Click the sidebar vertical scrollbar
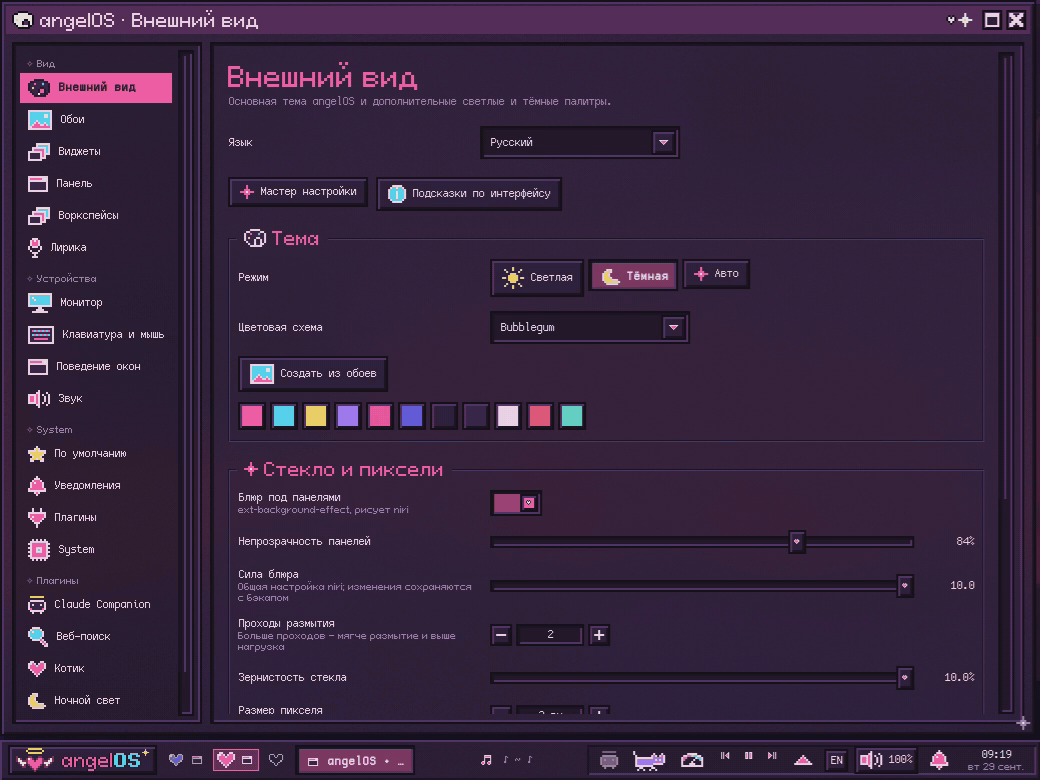1040x780 pixels. 187,382
